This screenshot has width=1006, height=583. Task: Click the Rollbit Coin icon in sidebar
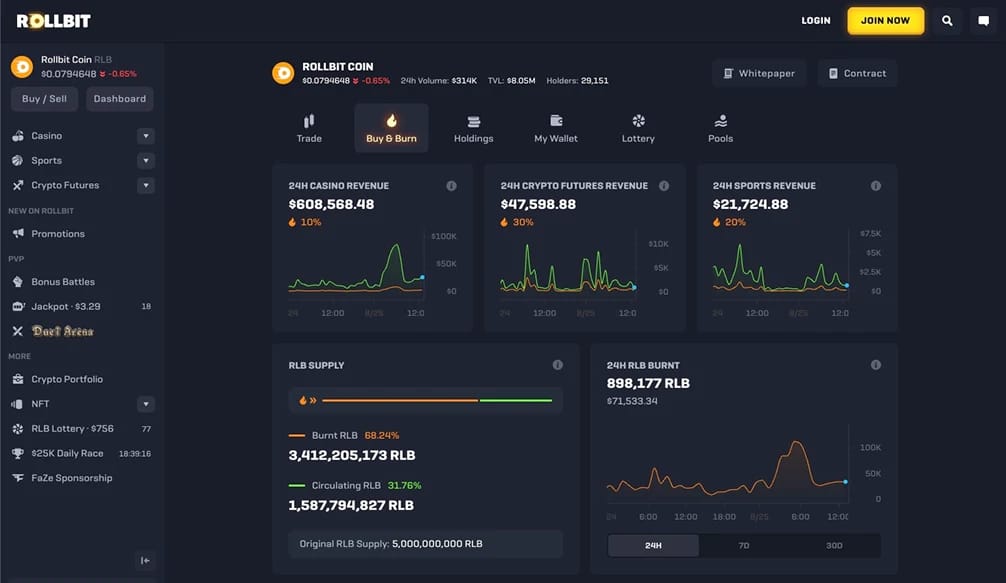tap(22, 66)
